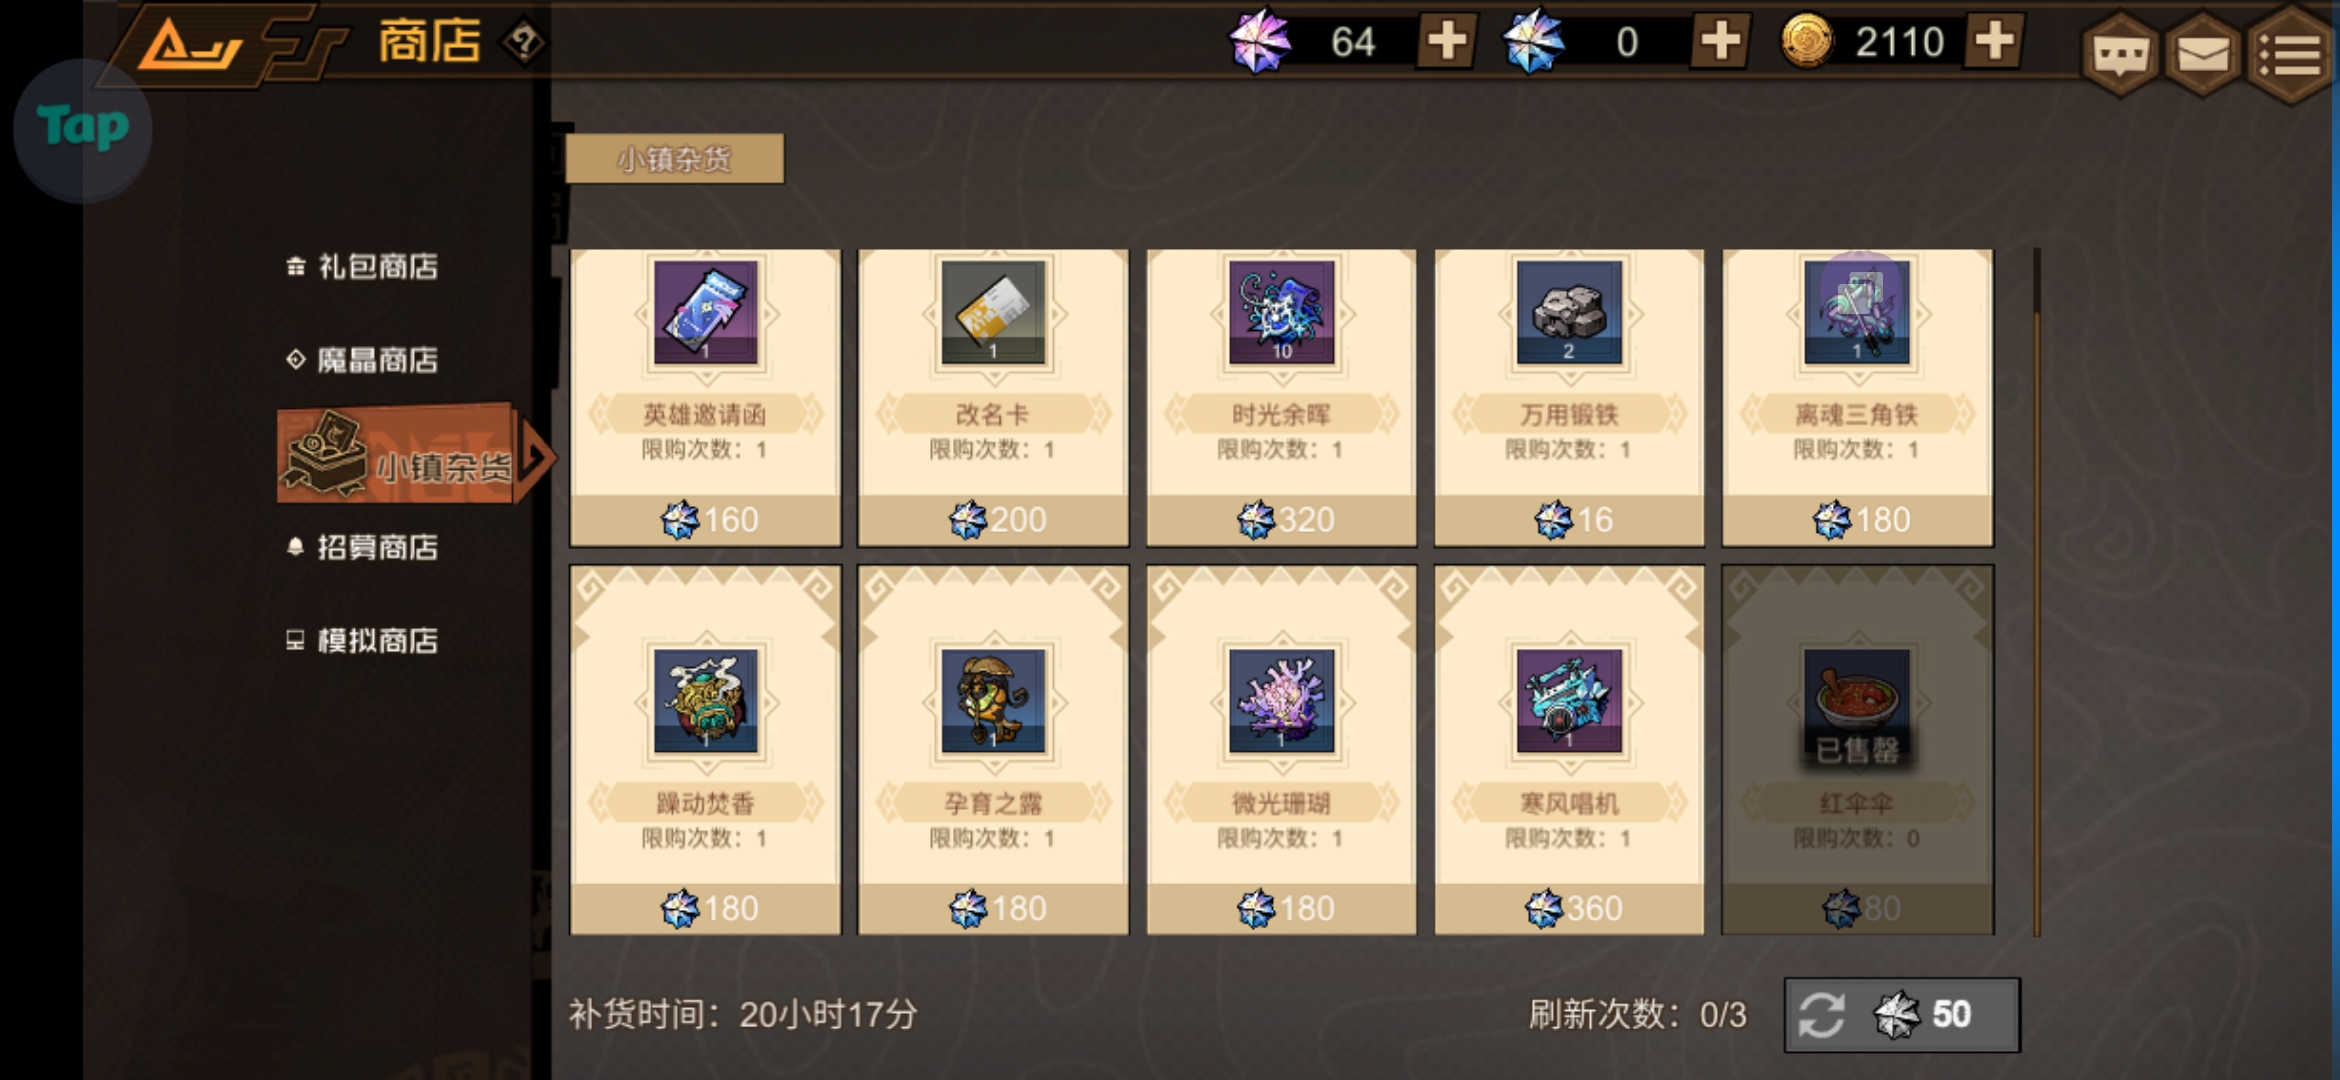Viewport: 2340px width, 1080px height.
Task: Tap the help question mark beside 商店
Action: (524, 42)
